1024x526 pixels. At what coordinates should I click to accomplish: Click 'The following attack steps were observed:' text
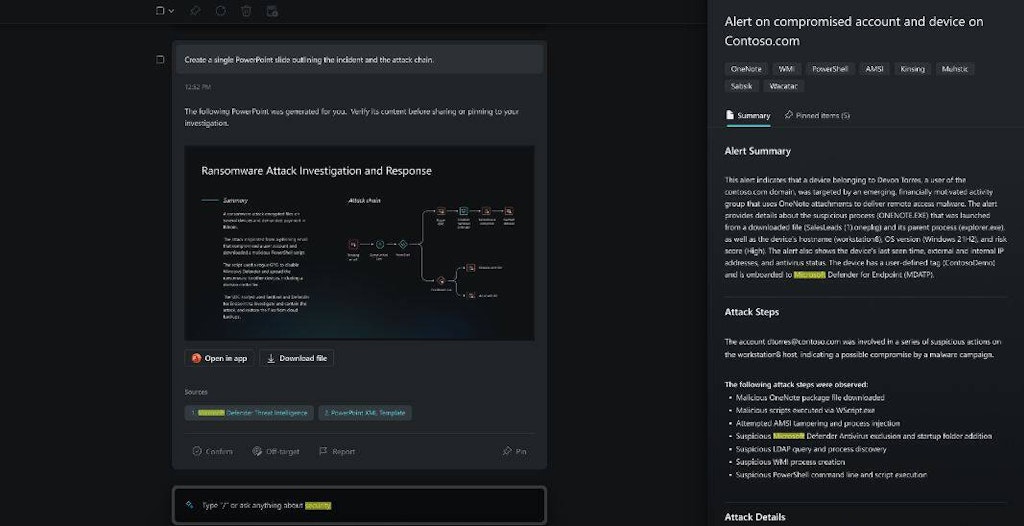[796, 385]
